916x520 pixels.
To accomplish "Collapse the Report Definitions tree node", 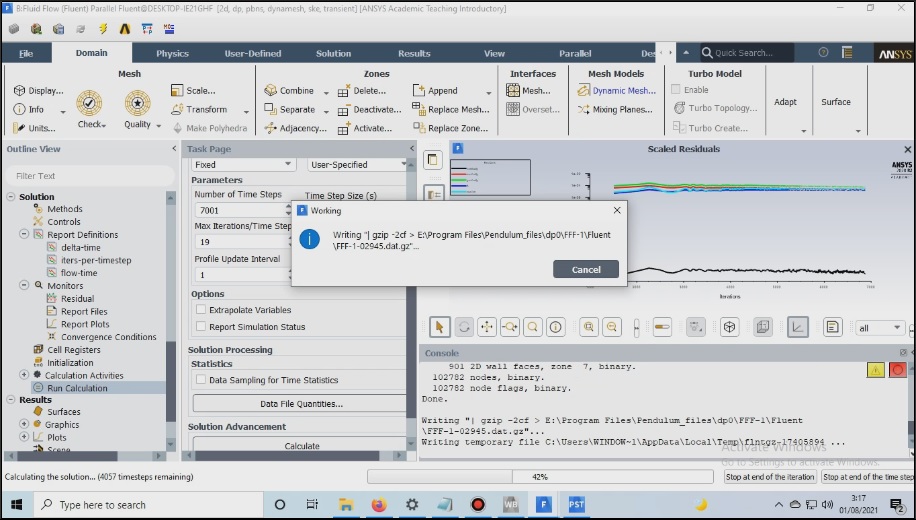I will click(25, 235).
